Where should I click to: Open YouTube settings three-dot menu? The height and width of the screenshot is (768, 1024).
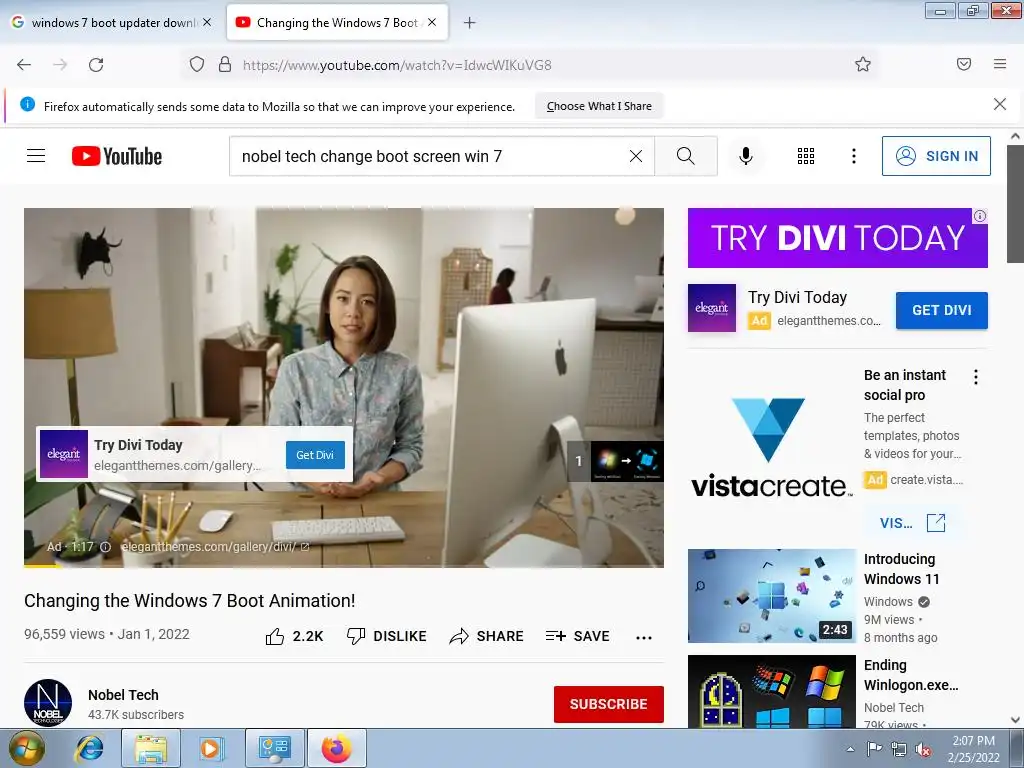(x=854, y=156)
